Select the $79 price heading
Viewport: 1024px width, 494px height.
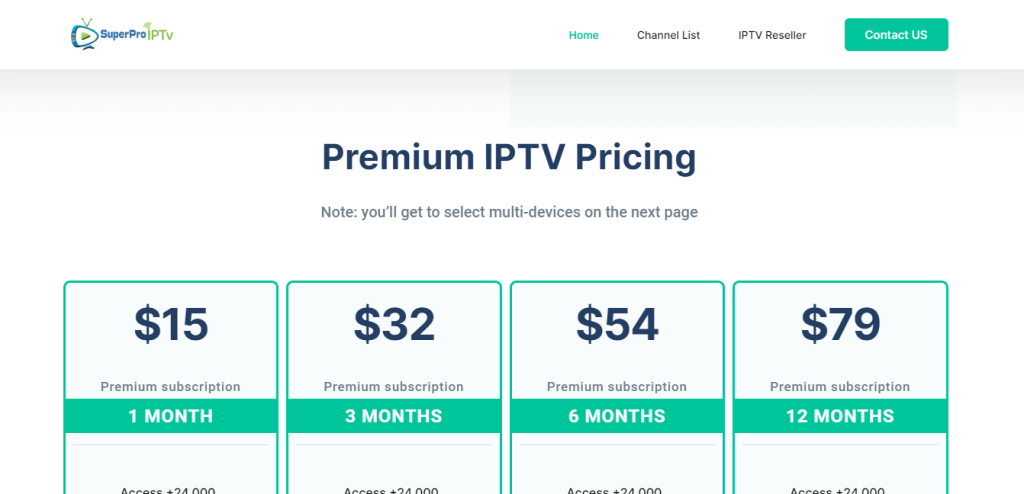(x=840, y=324)
